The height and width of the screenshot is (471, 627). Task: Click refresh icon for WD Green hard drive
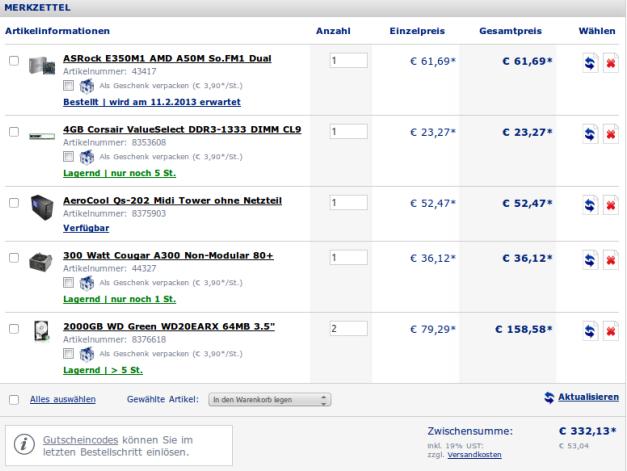(x=590, y=331)
